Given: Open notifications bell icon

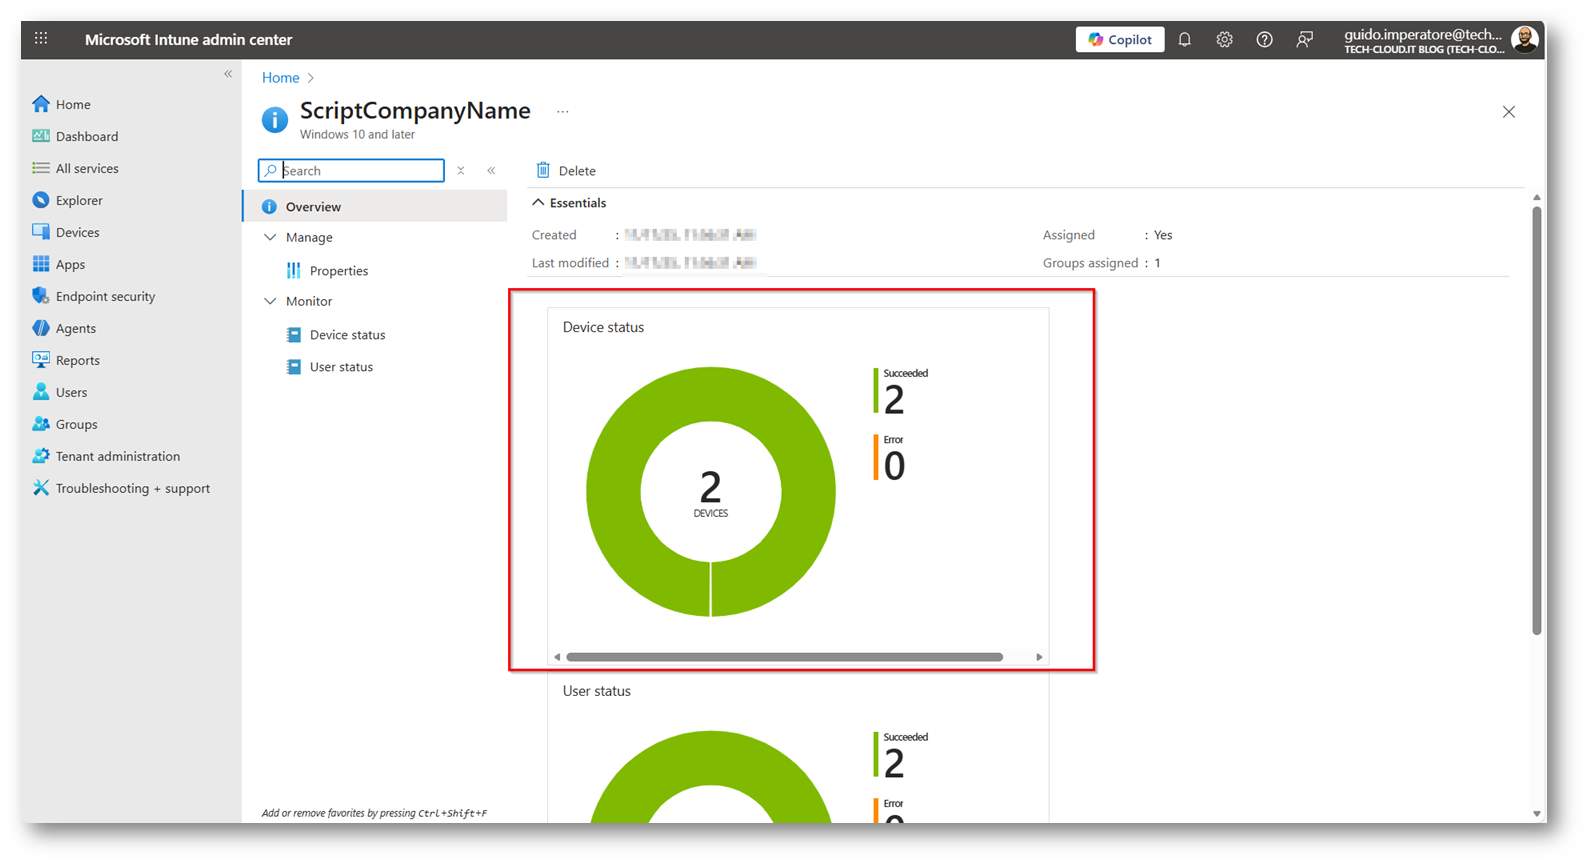Looking at the screenshot, I should [1184, 40].
